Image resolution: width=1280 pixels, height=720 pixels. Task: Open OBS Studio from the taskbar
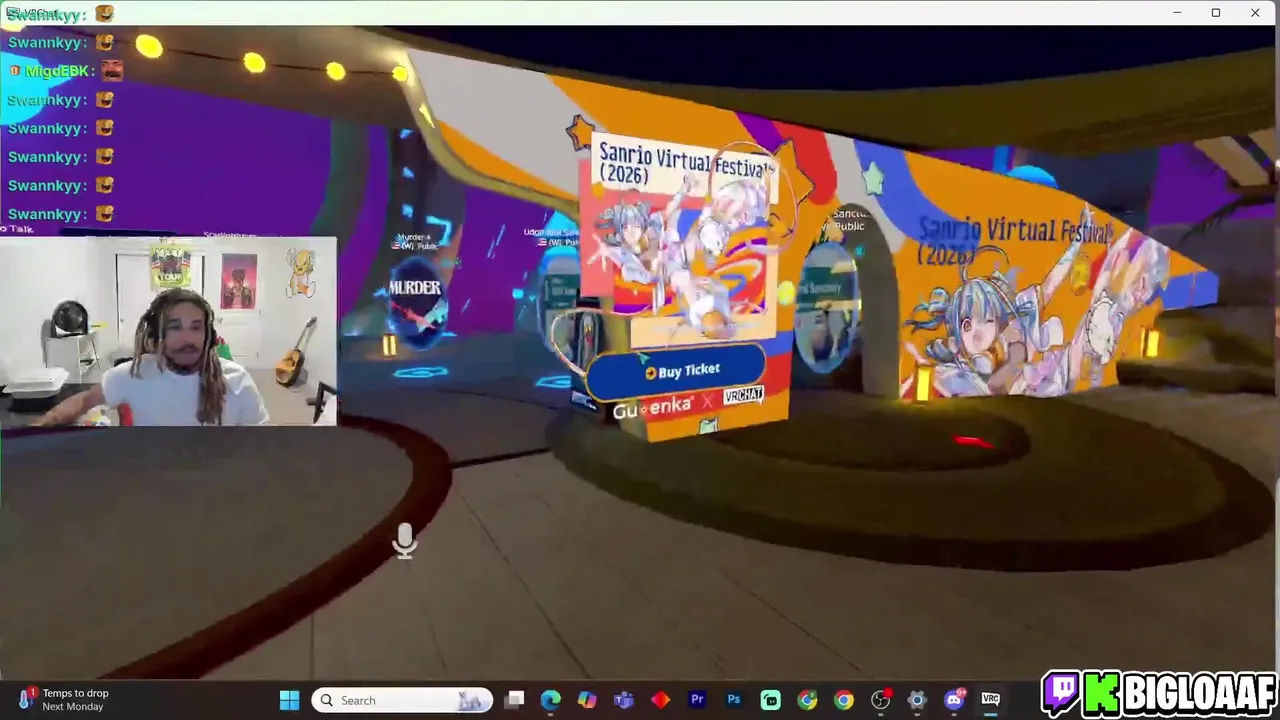coord(880,700)
